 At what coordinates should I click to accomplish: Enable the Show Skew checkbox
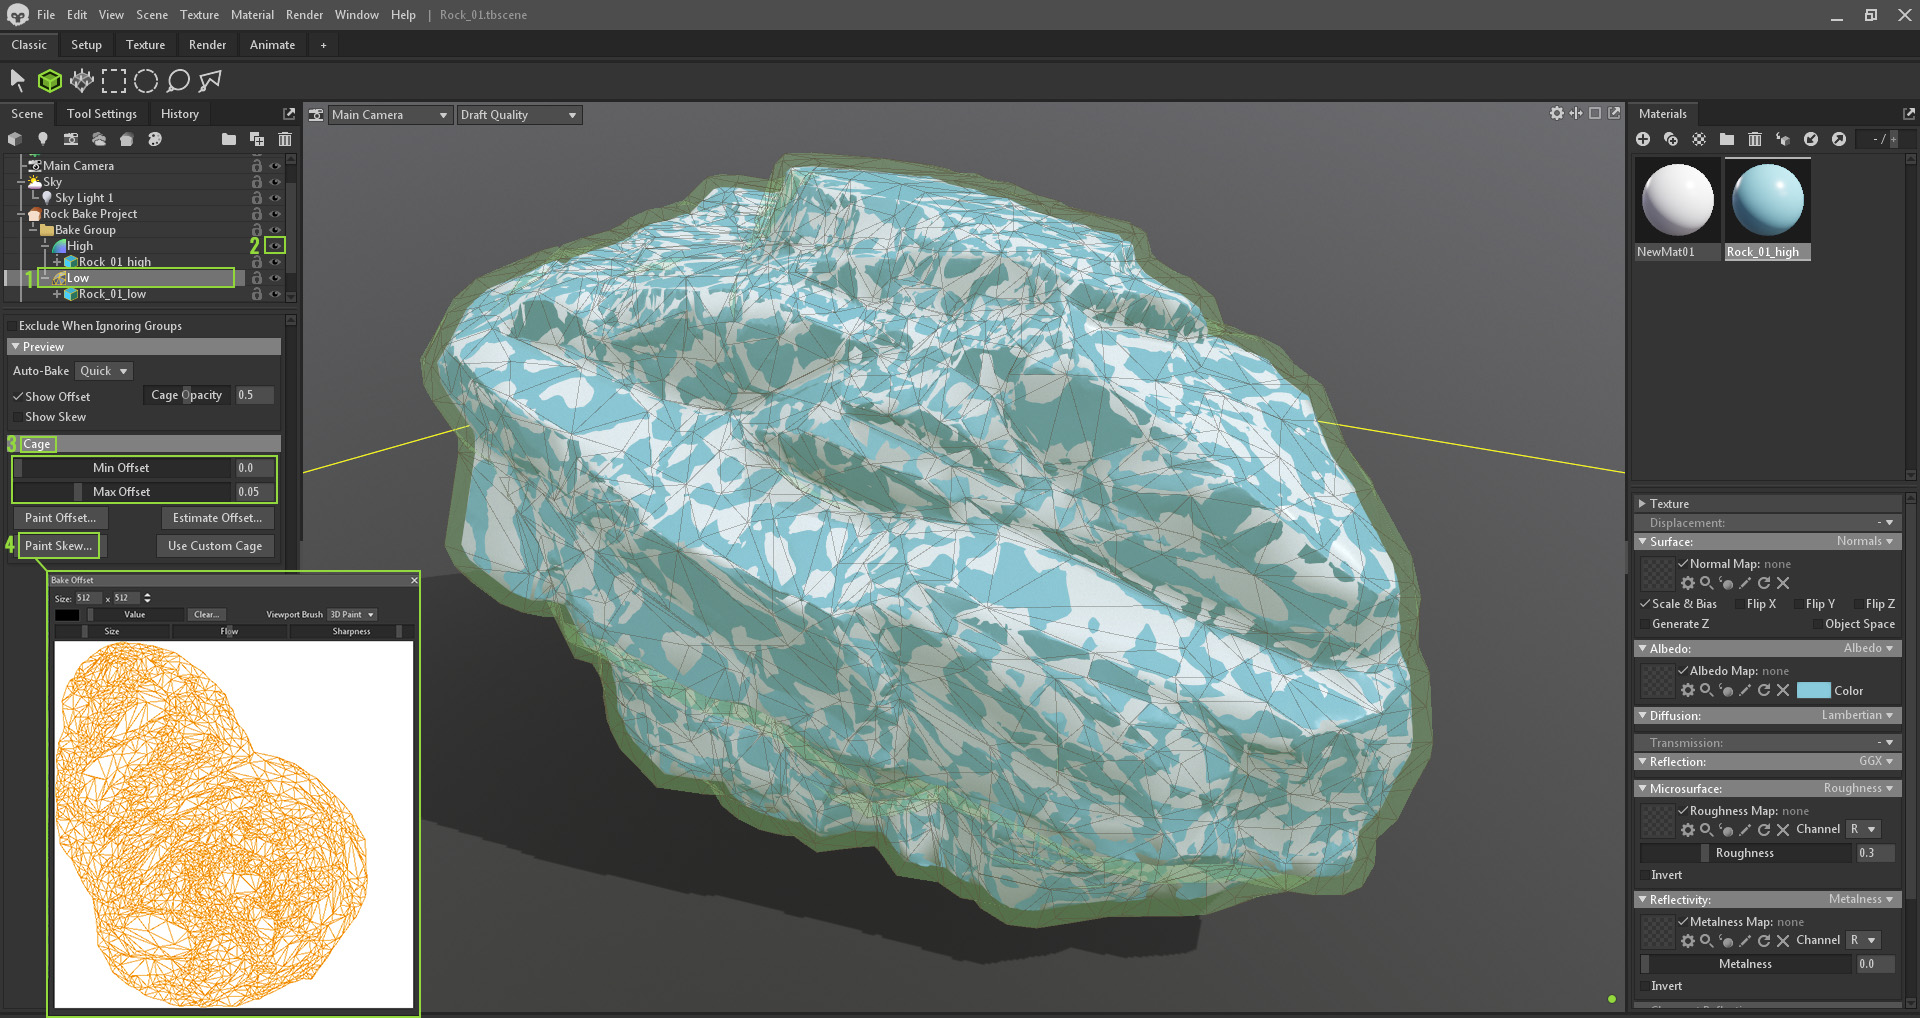[x=18, y=417]
